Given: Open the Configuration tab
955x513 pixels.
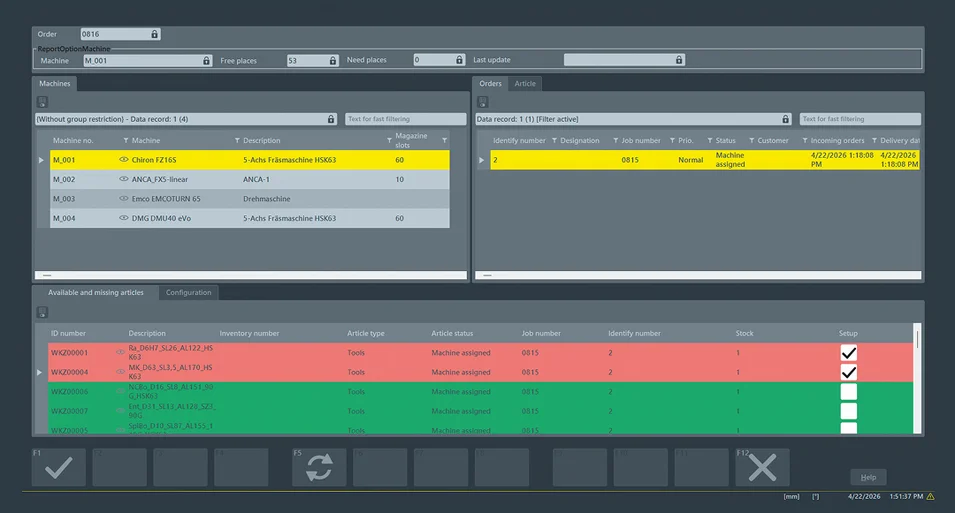Looking at the screenshot, I should [188, 292].
